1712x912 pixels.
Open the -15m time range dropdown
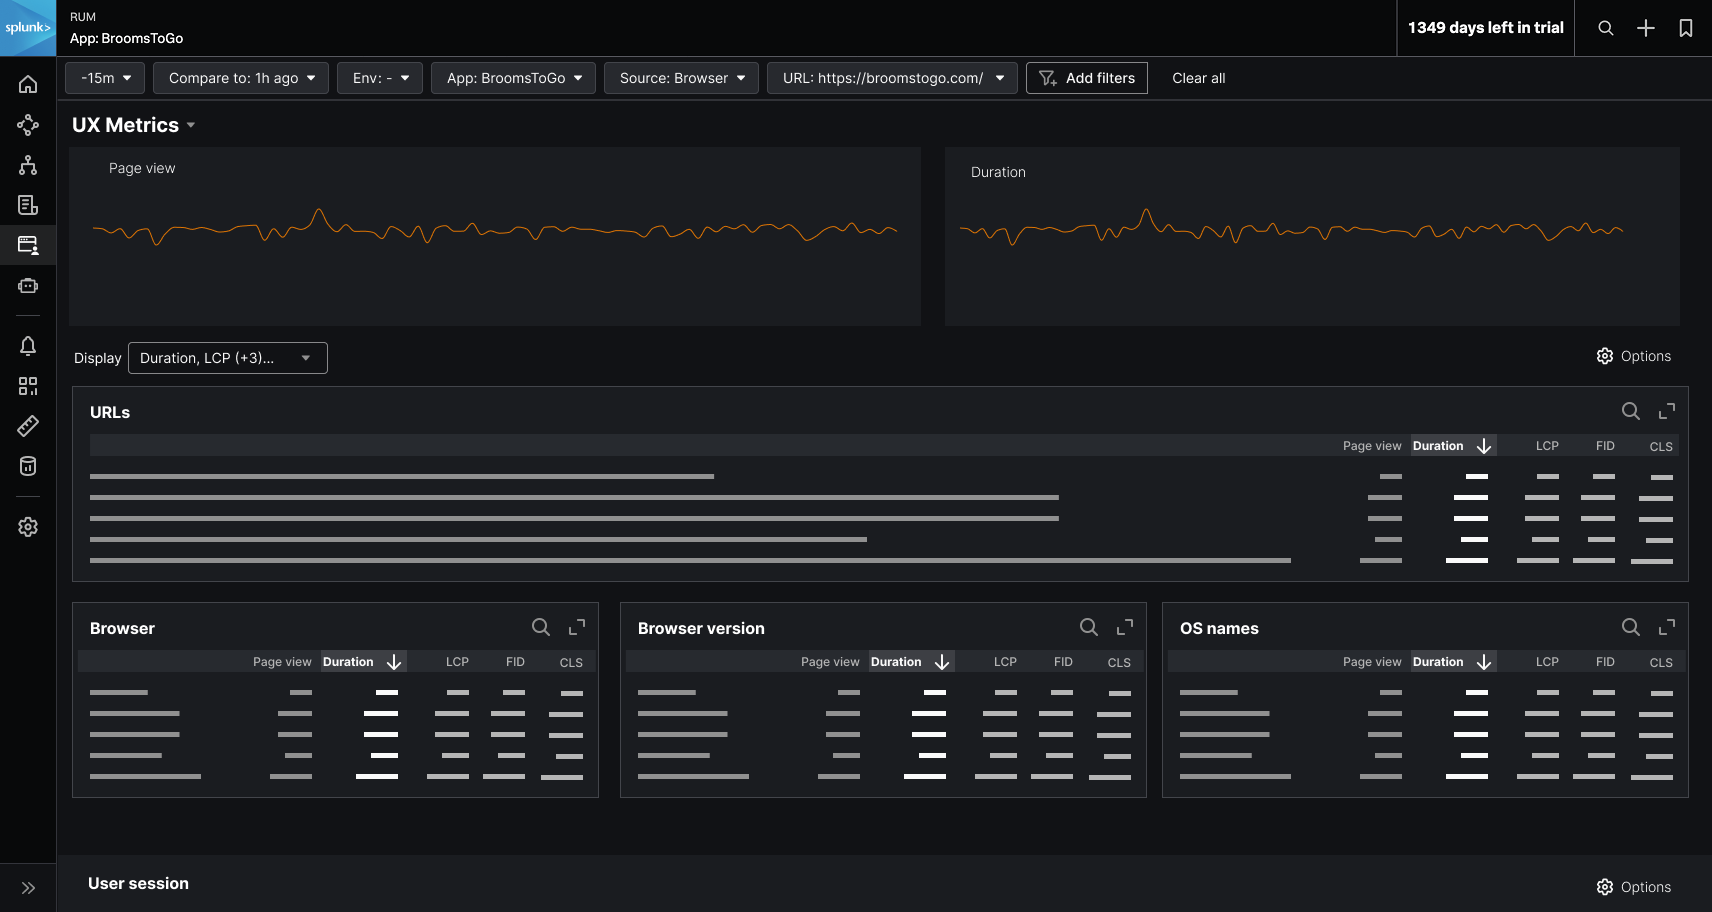[x=105, y=78]
